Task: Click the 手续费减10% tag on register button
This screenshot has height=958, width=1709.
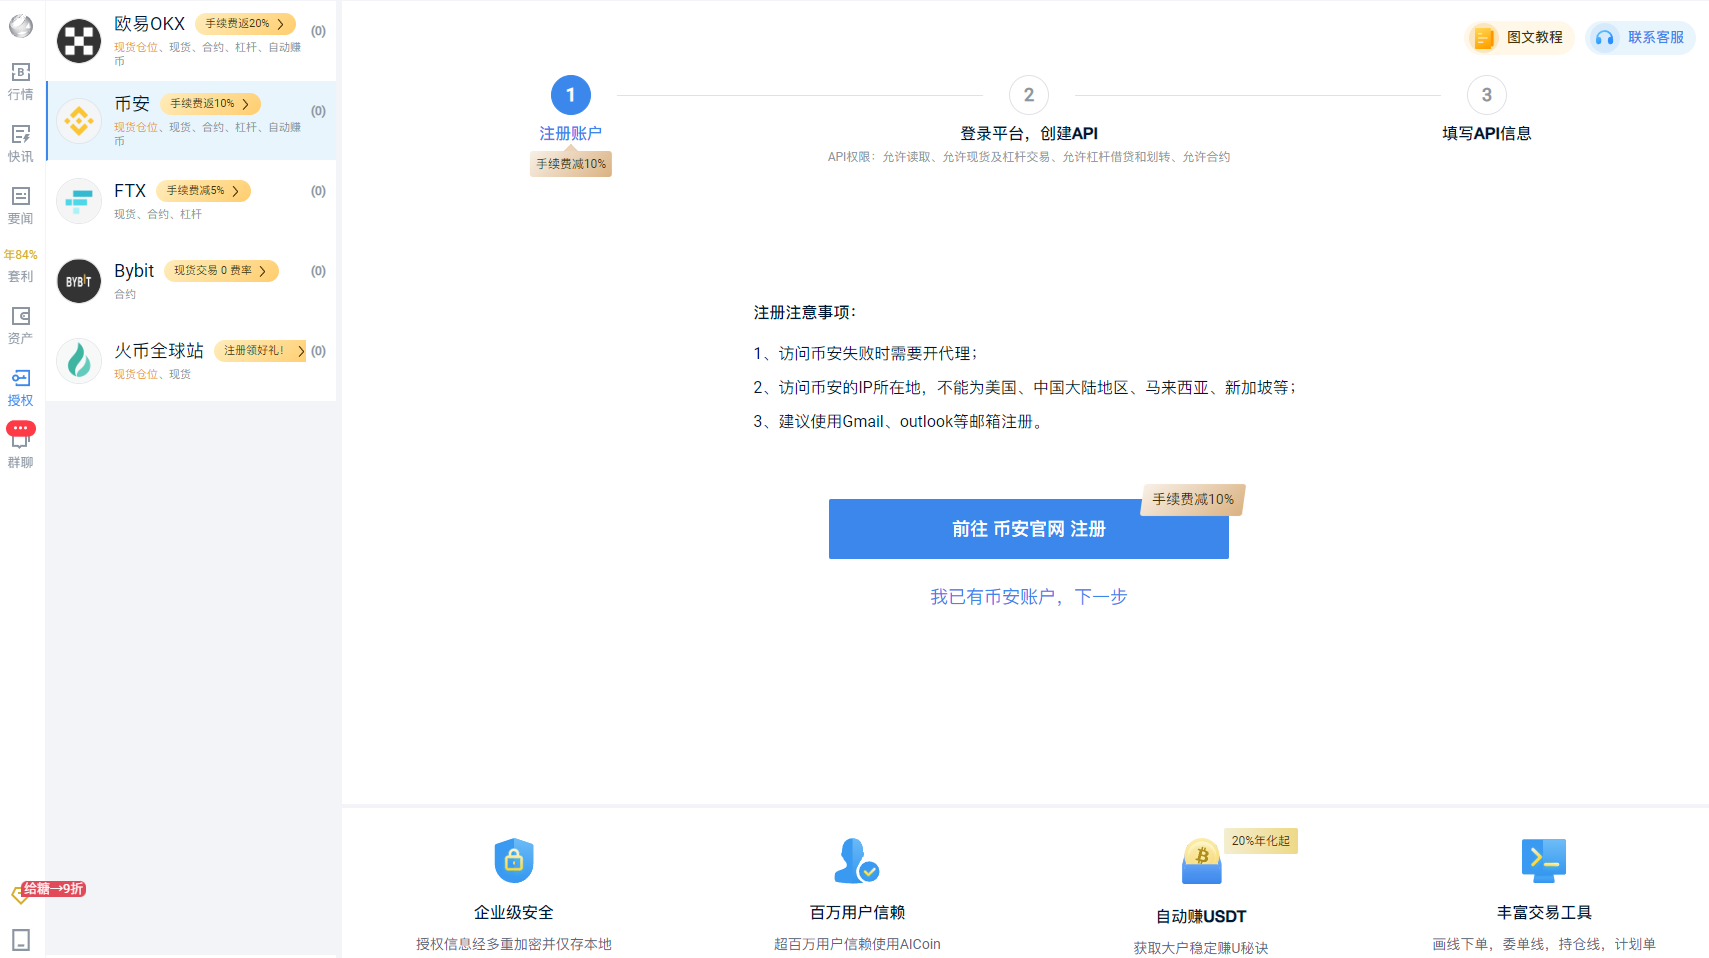Action: [1193, 499]
